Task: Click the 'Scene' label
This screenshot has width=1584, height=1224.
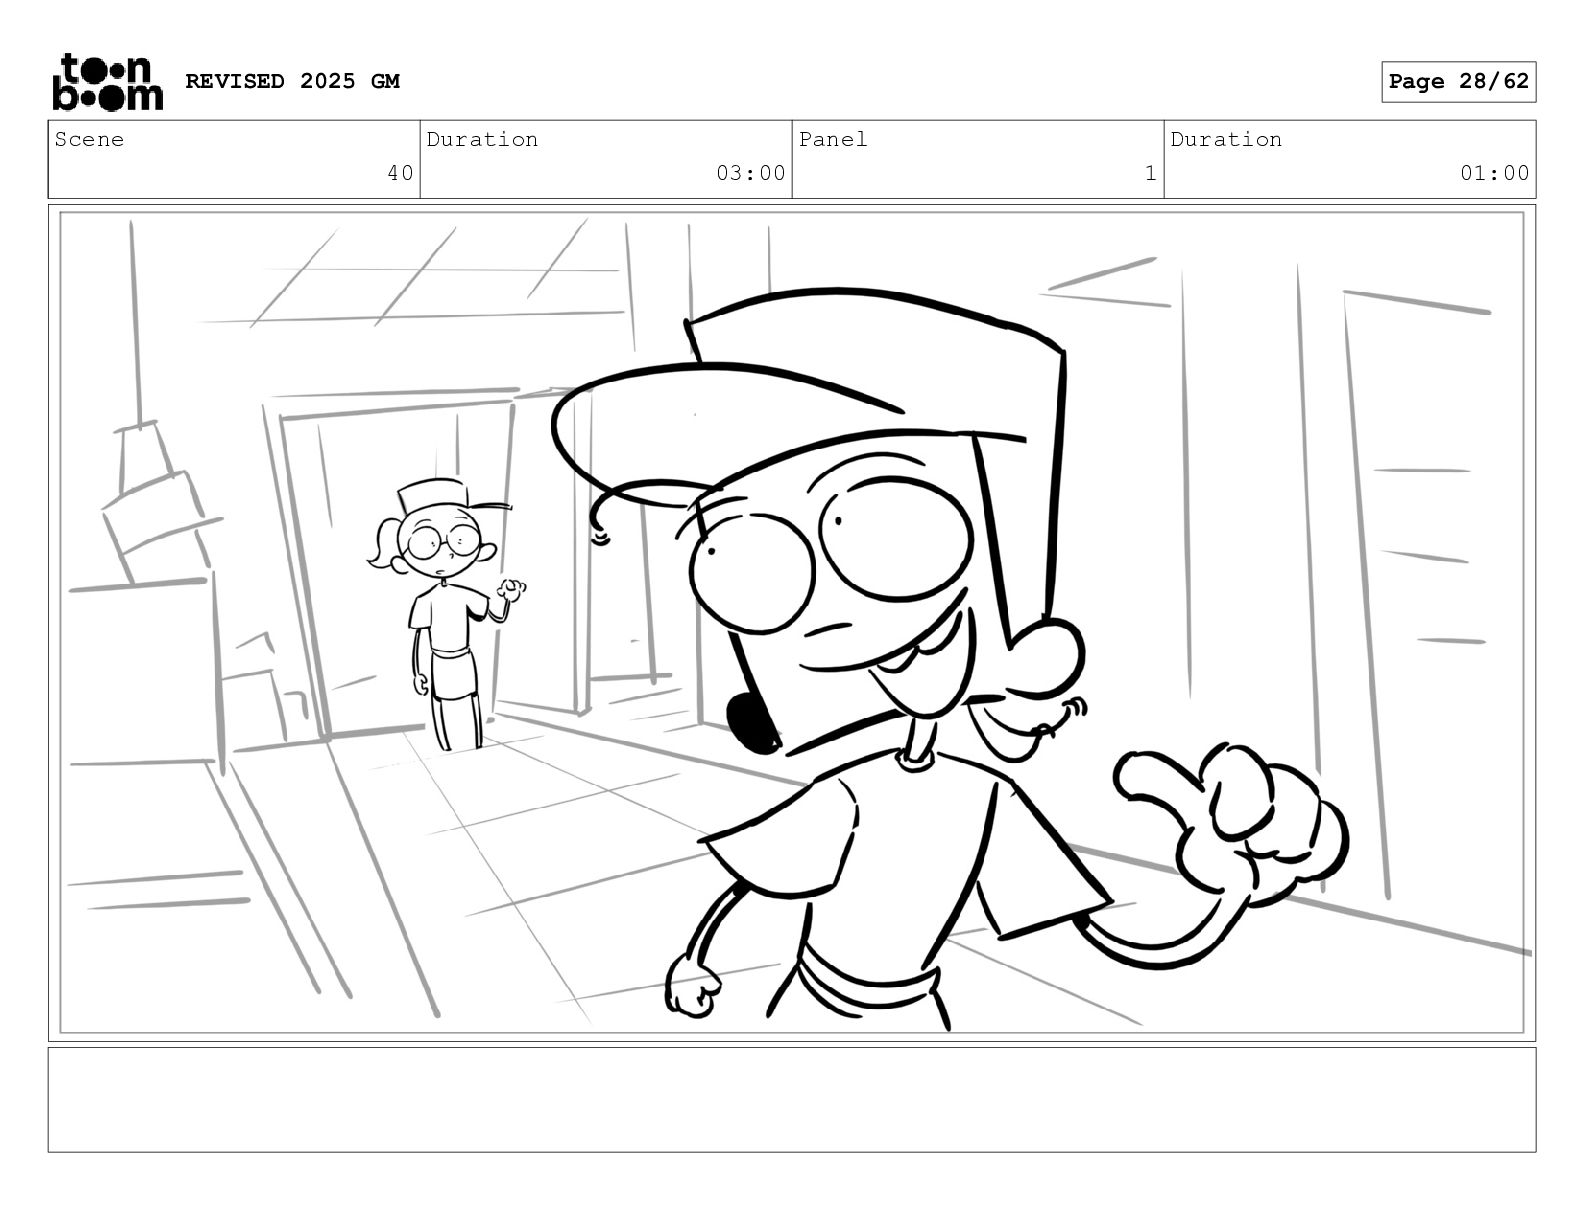Action: click(89, 139)
